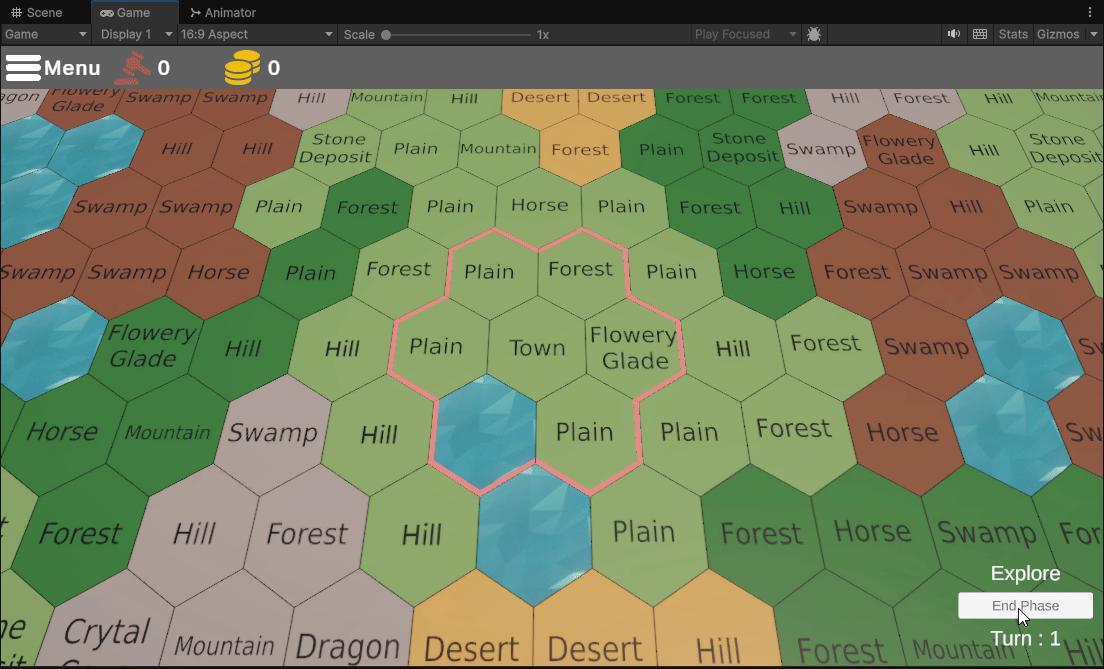Toggle the keyboard shortcuts icon

point(979,34)
